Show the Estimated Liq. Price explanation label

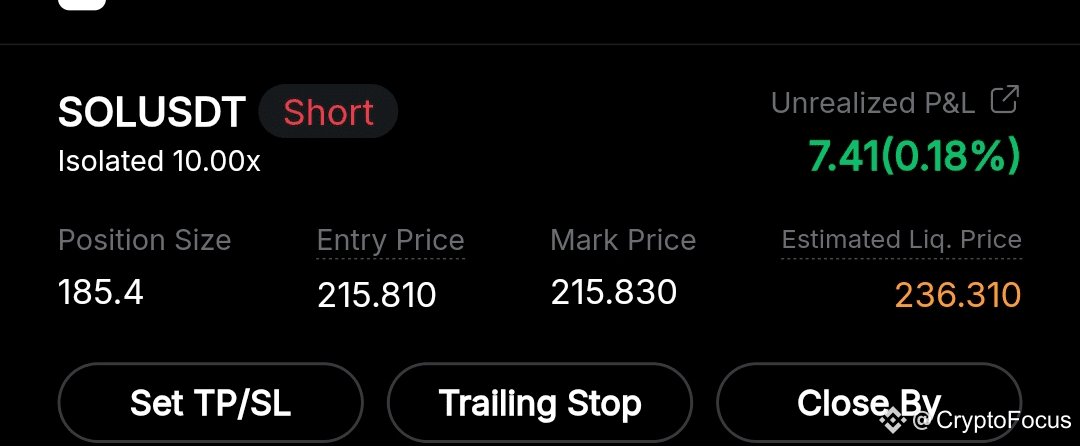tap(902, 240)
